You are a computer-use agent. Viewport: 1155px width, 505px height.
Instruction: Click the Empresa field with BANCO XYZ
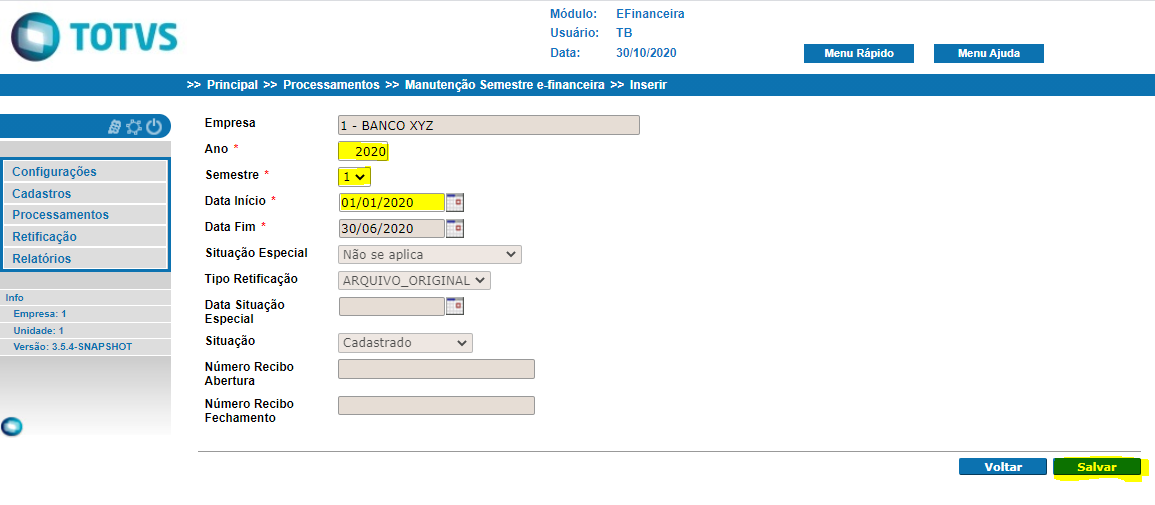(489, 125)
